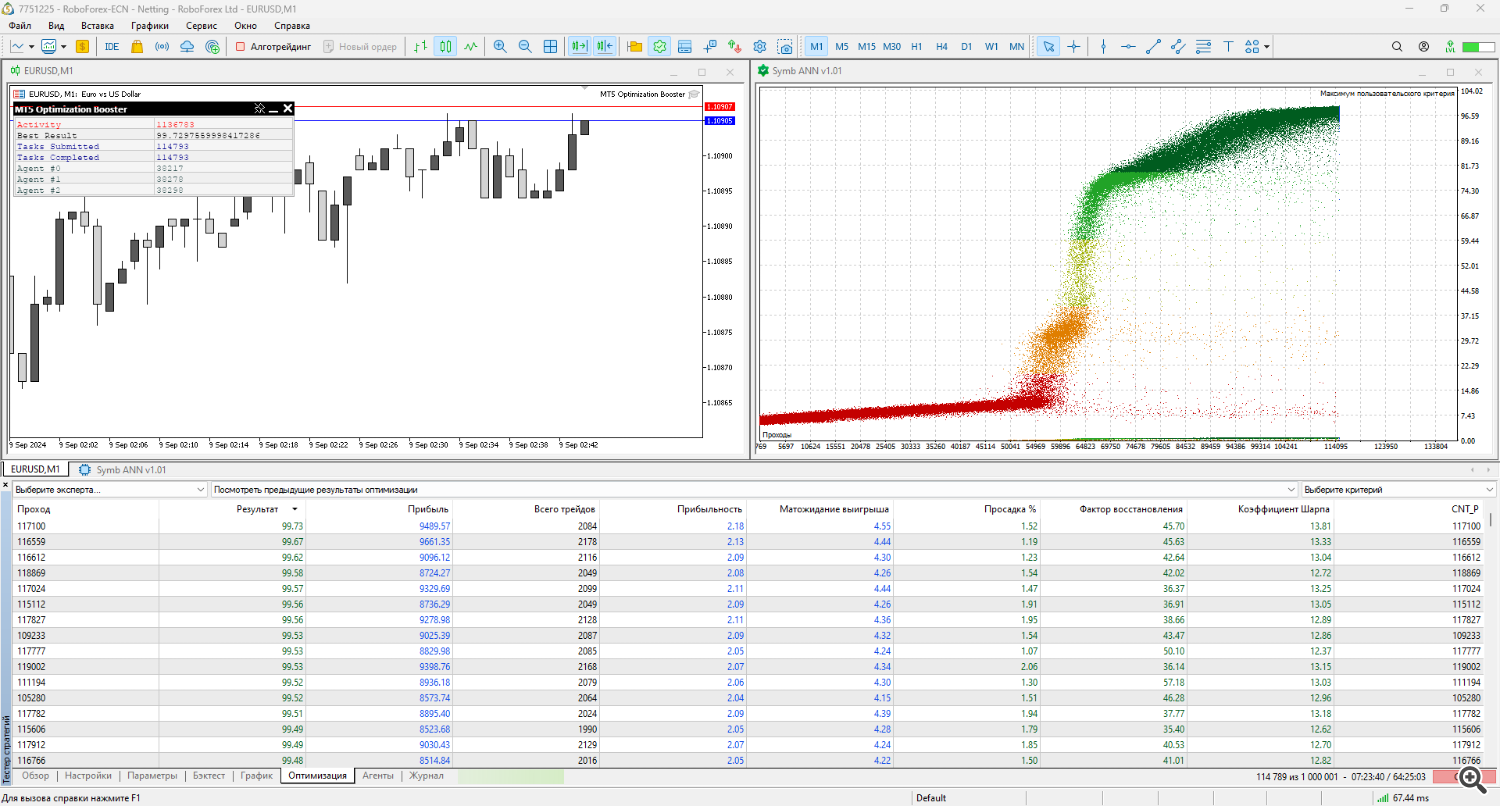Image resolution: width=1500 pixels, height=806 pixels.
Task: Switch chart to candlestick display mode
Action: pyautogui.click(x=445, y=46)
